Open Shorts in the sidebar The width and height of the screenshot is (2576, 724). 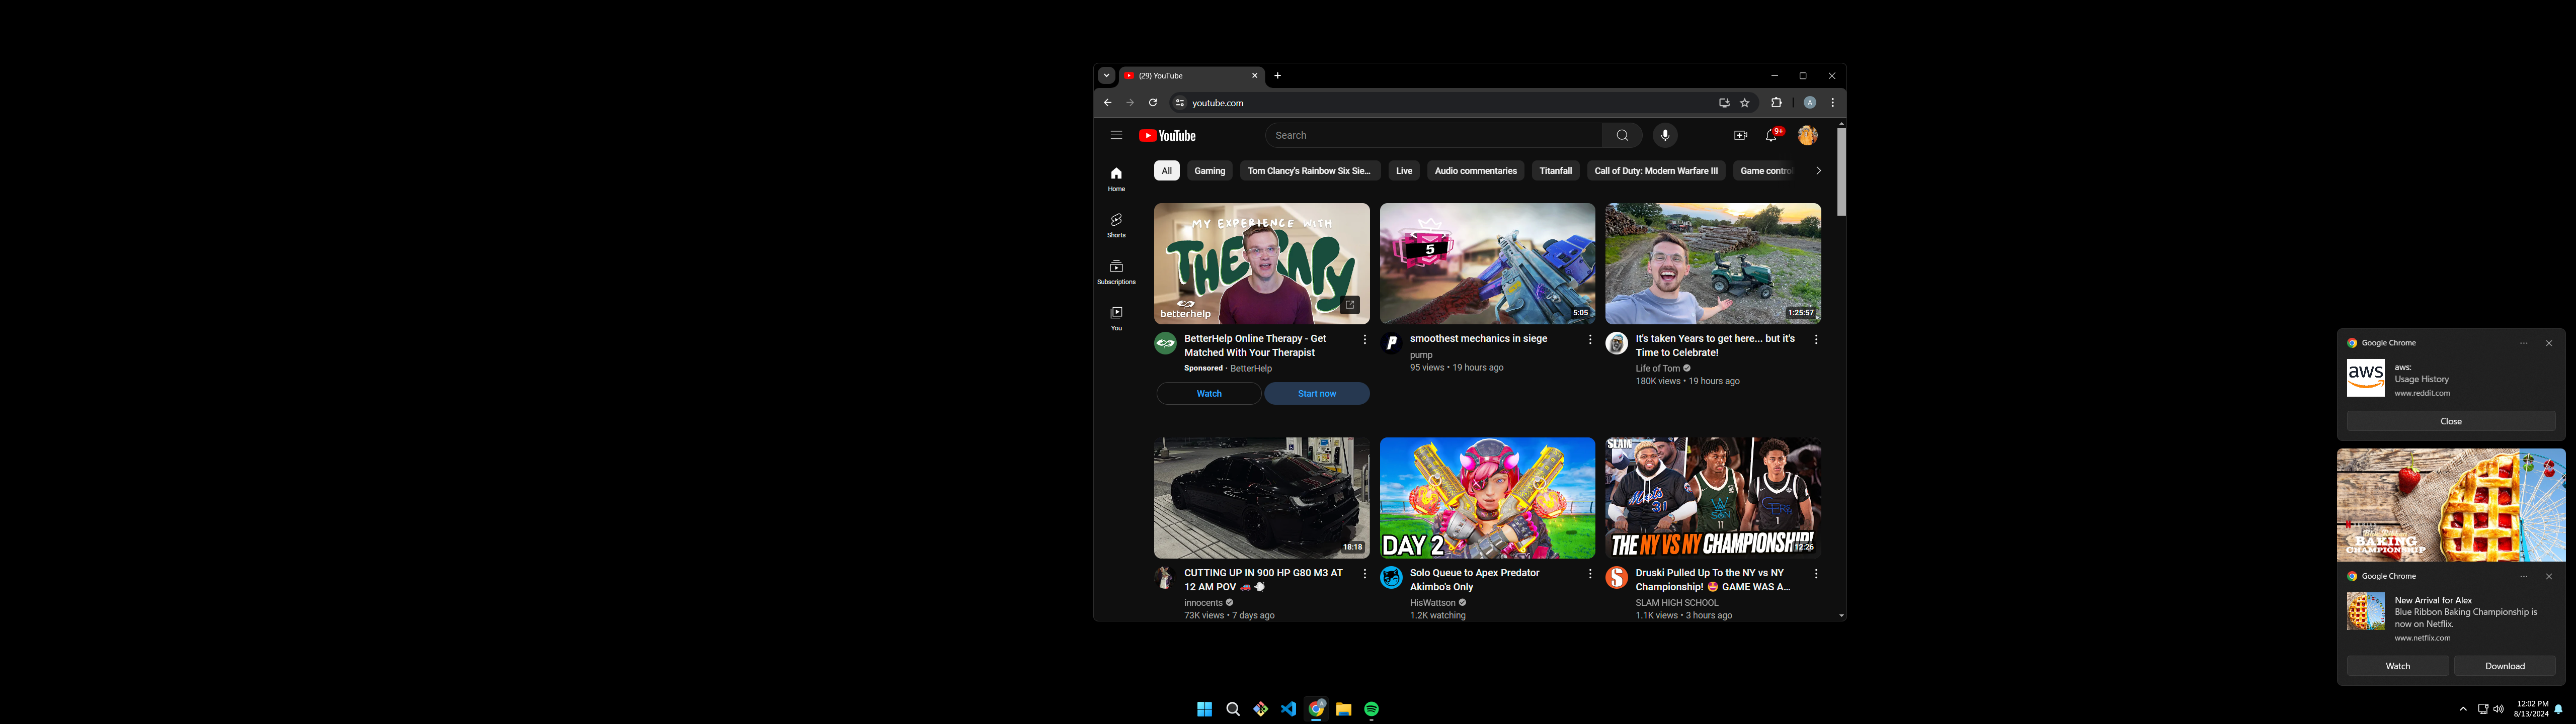pos(1116,225)
